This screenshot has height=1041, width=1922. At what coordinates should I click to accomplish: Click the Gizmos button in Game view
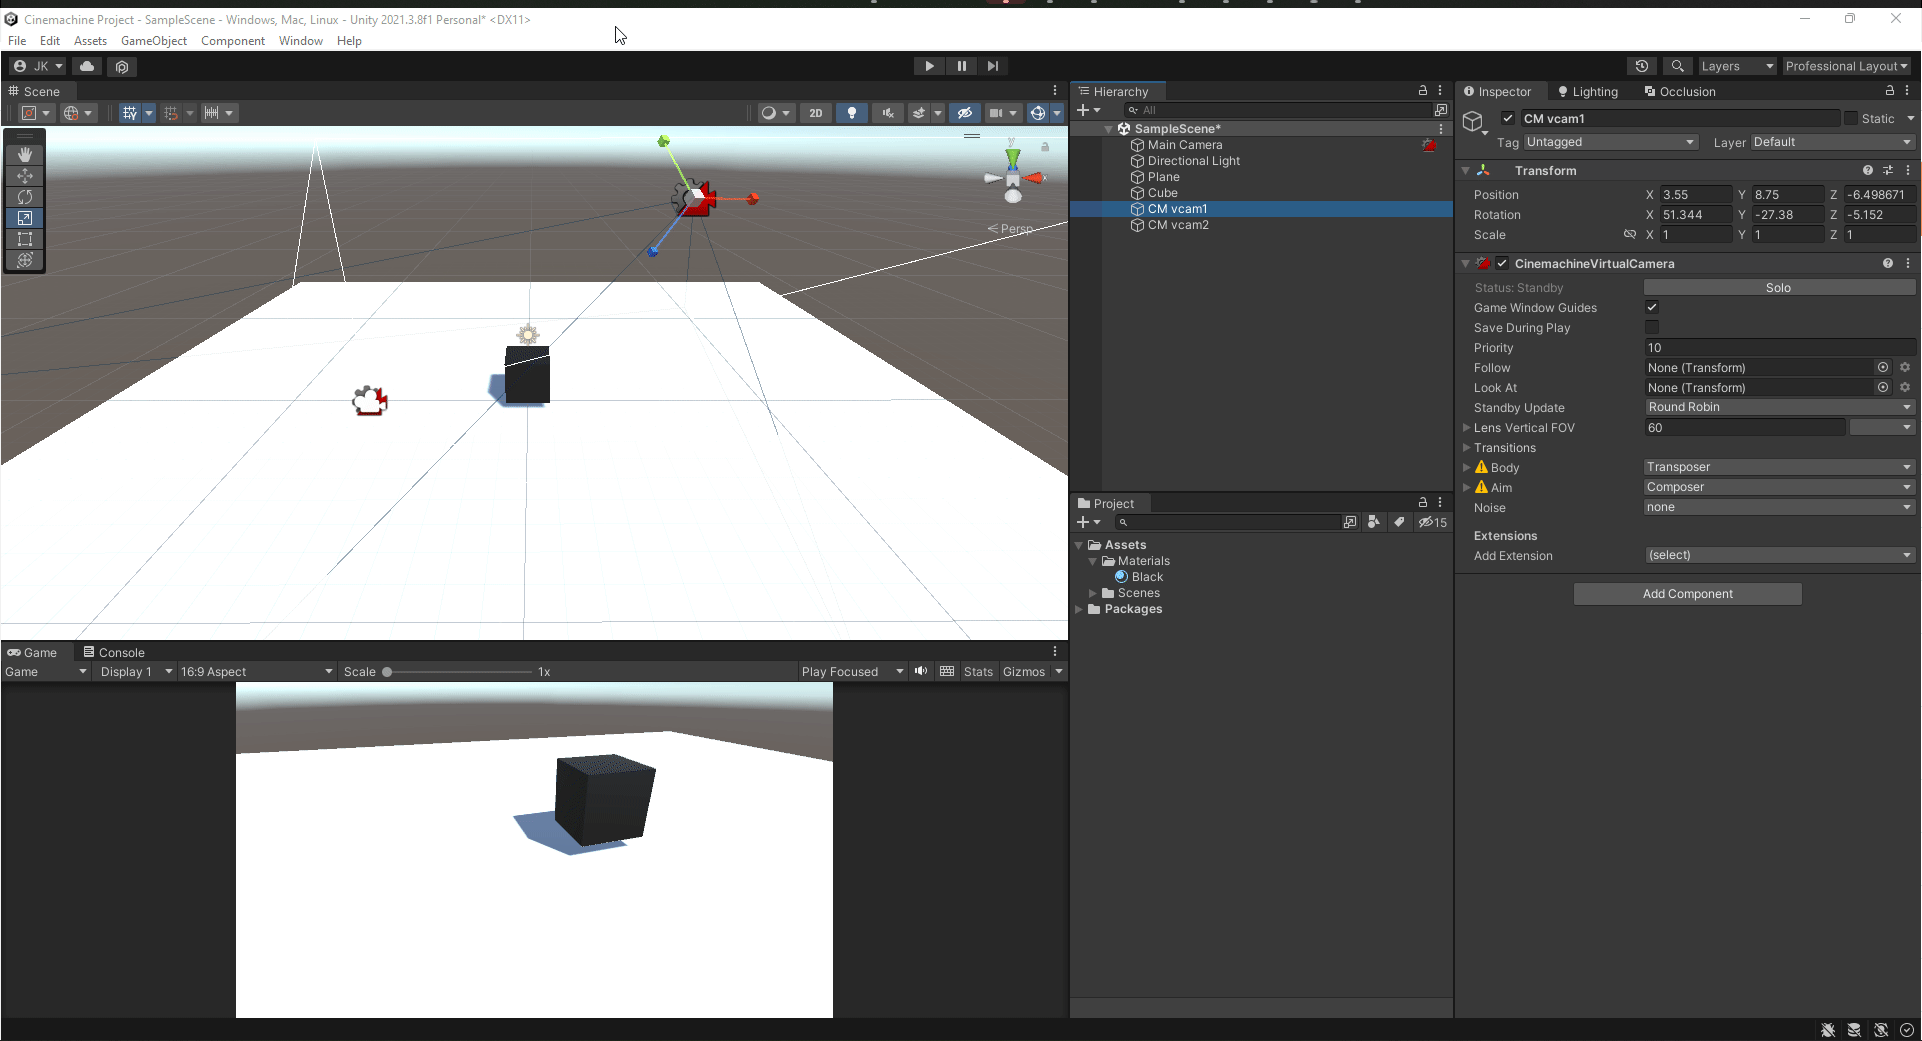pos(1024,671)
